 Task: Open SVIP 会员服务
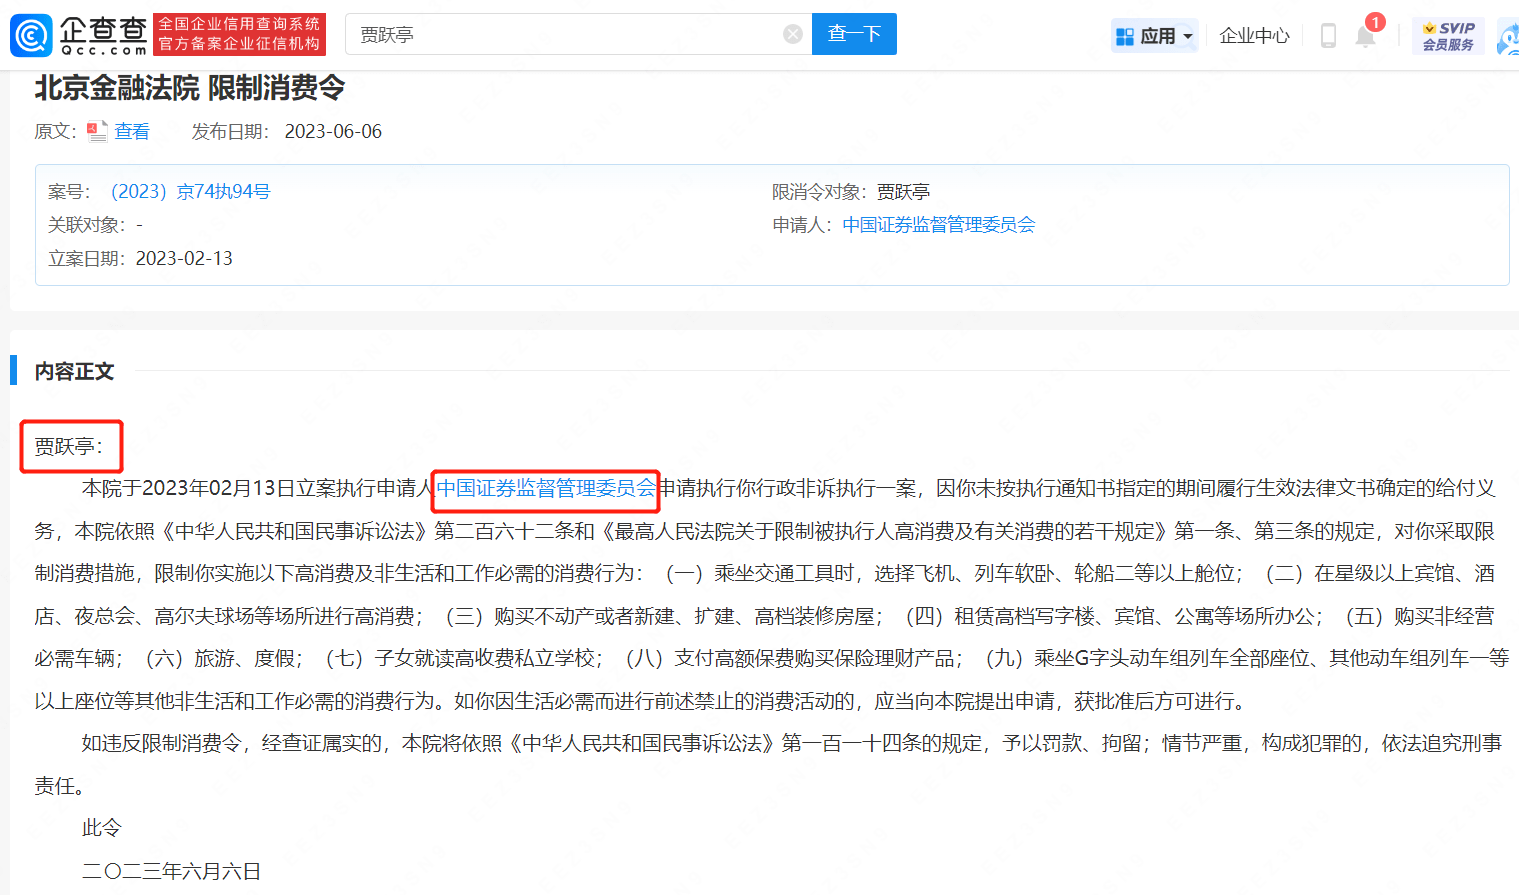[1448, 36]
